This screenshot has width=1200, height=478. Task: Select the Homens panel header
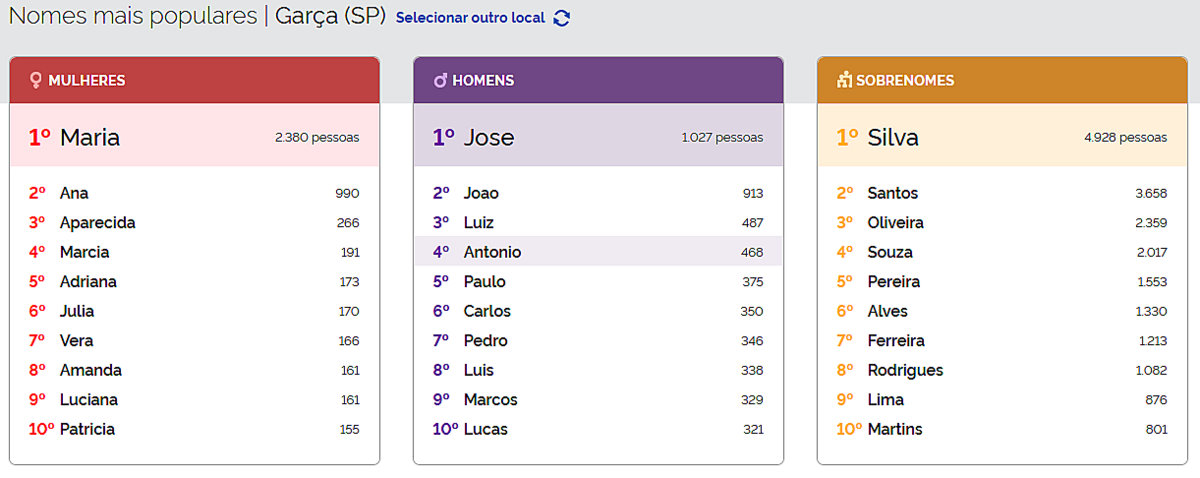598,80
